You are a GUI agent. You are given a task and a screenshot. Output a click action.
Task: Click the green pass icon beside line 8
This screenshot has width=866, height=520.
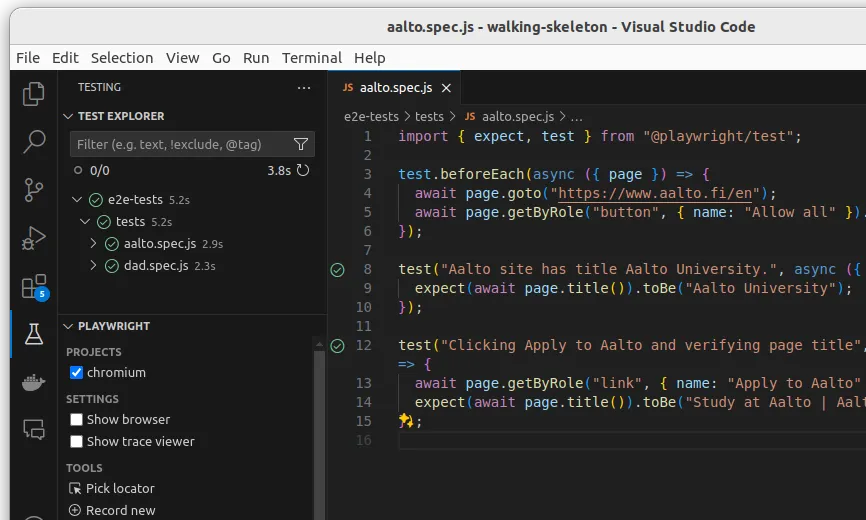[337, 269]
